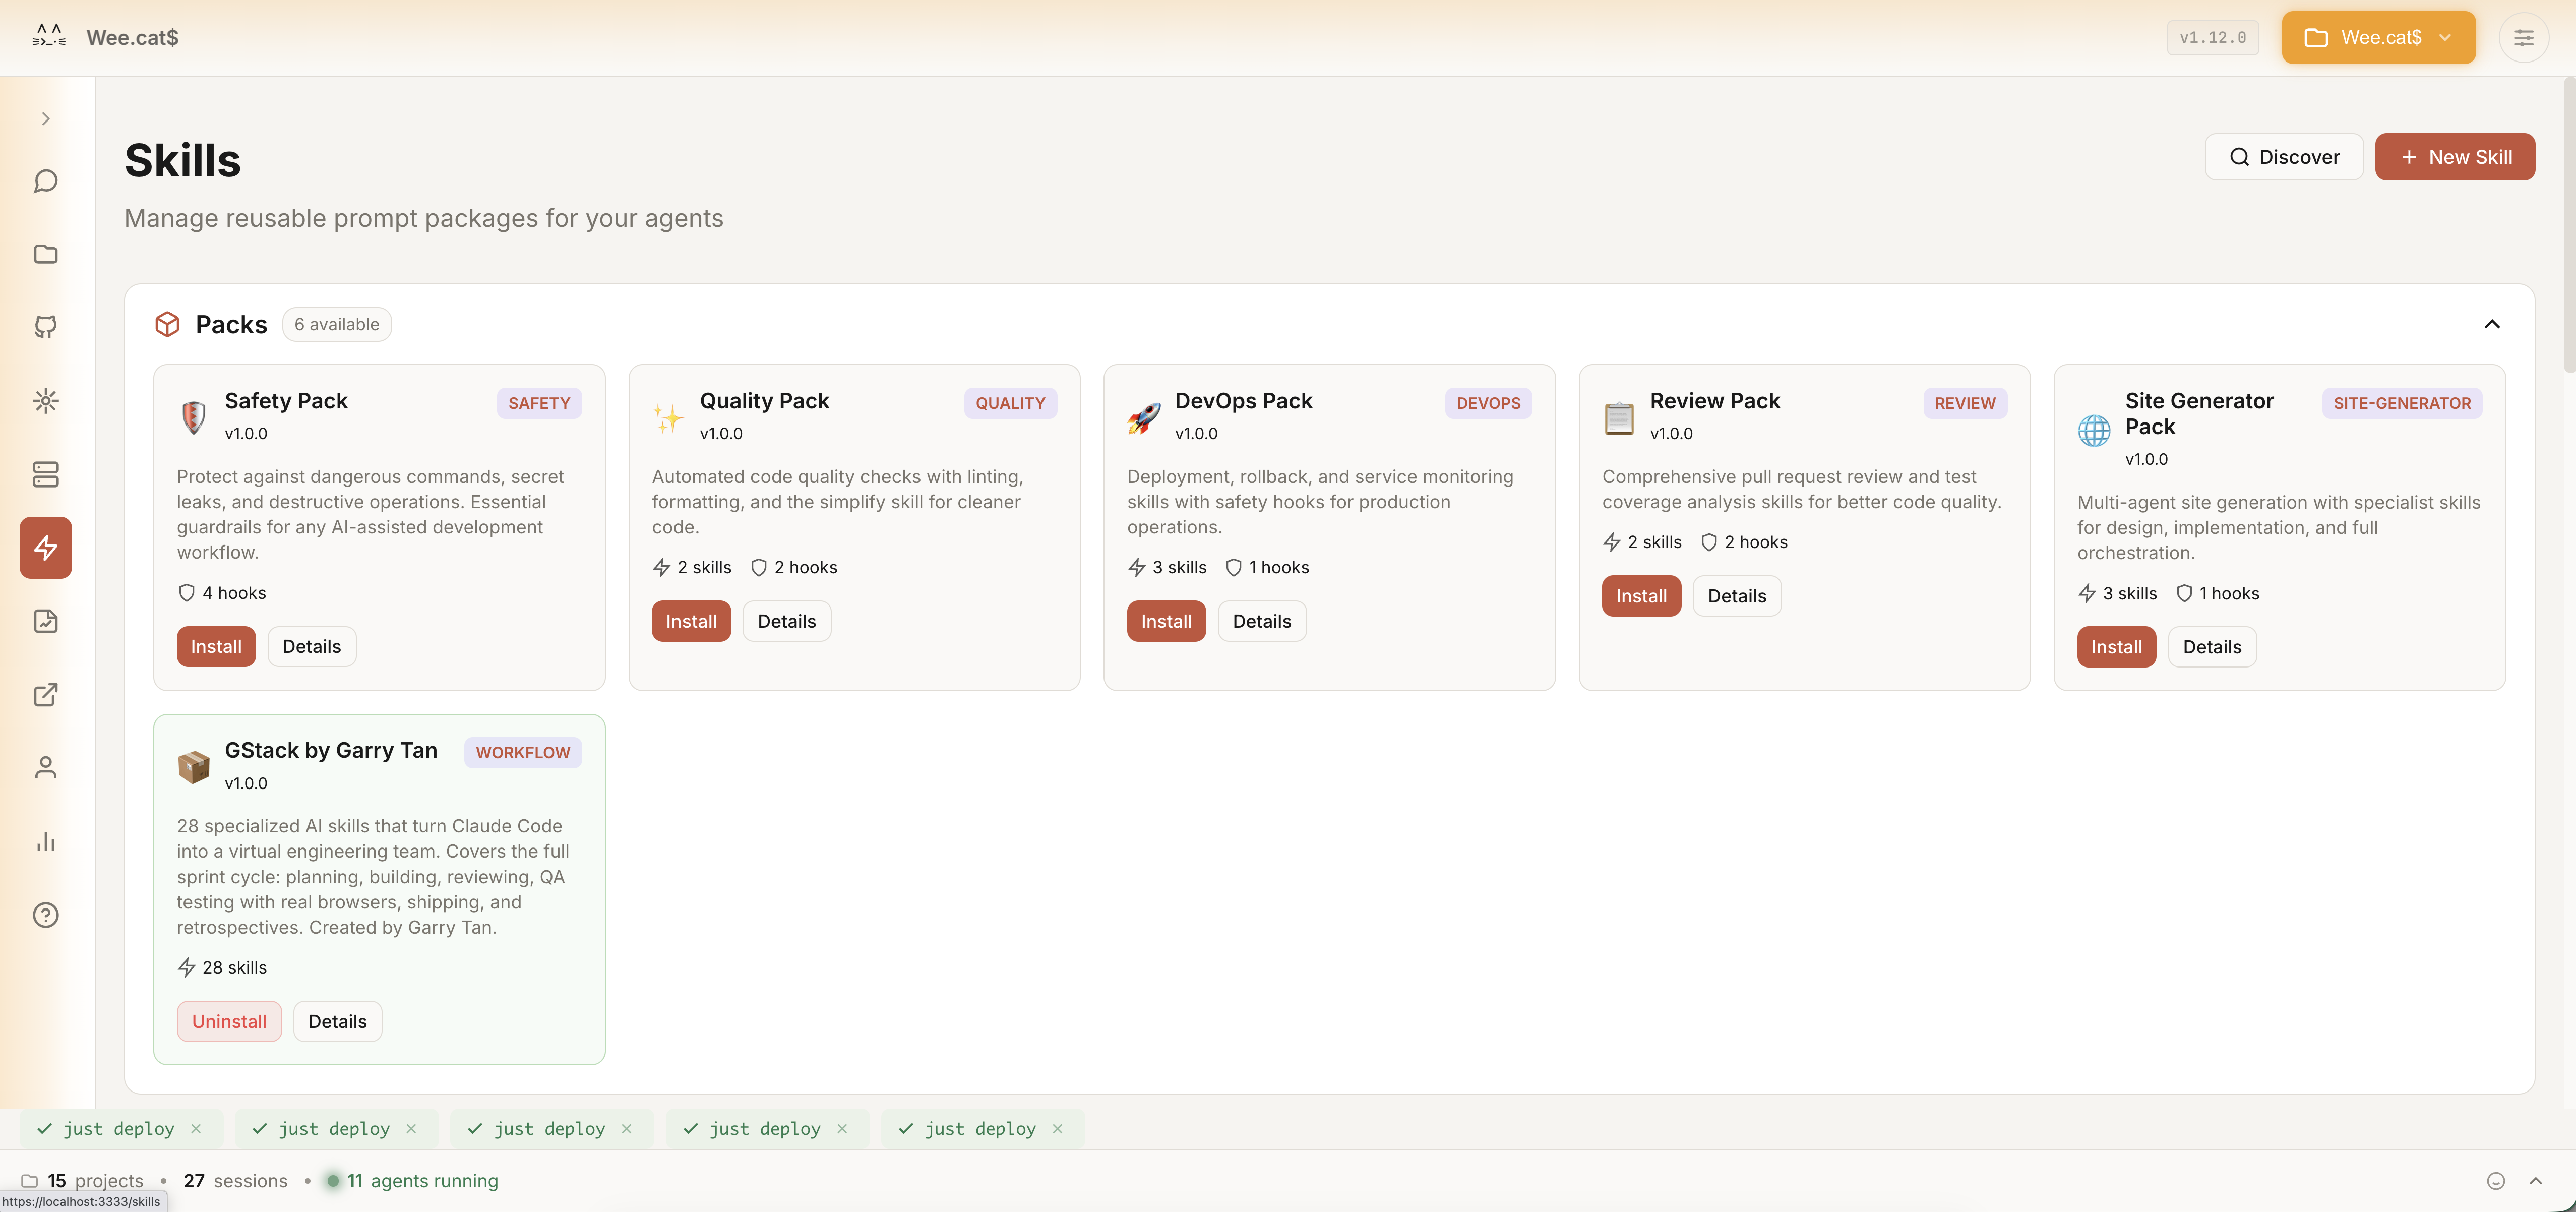2576x1212 pixels.
Task: Click the GitHub icon in the sidebar
Action: point(45,327)
